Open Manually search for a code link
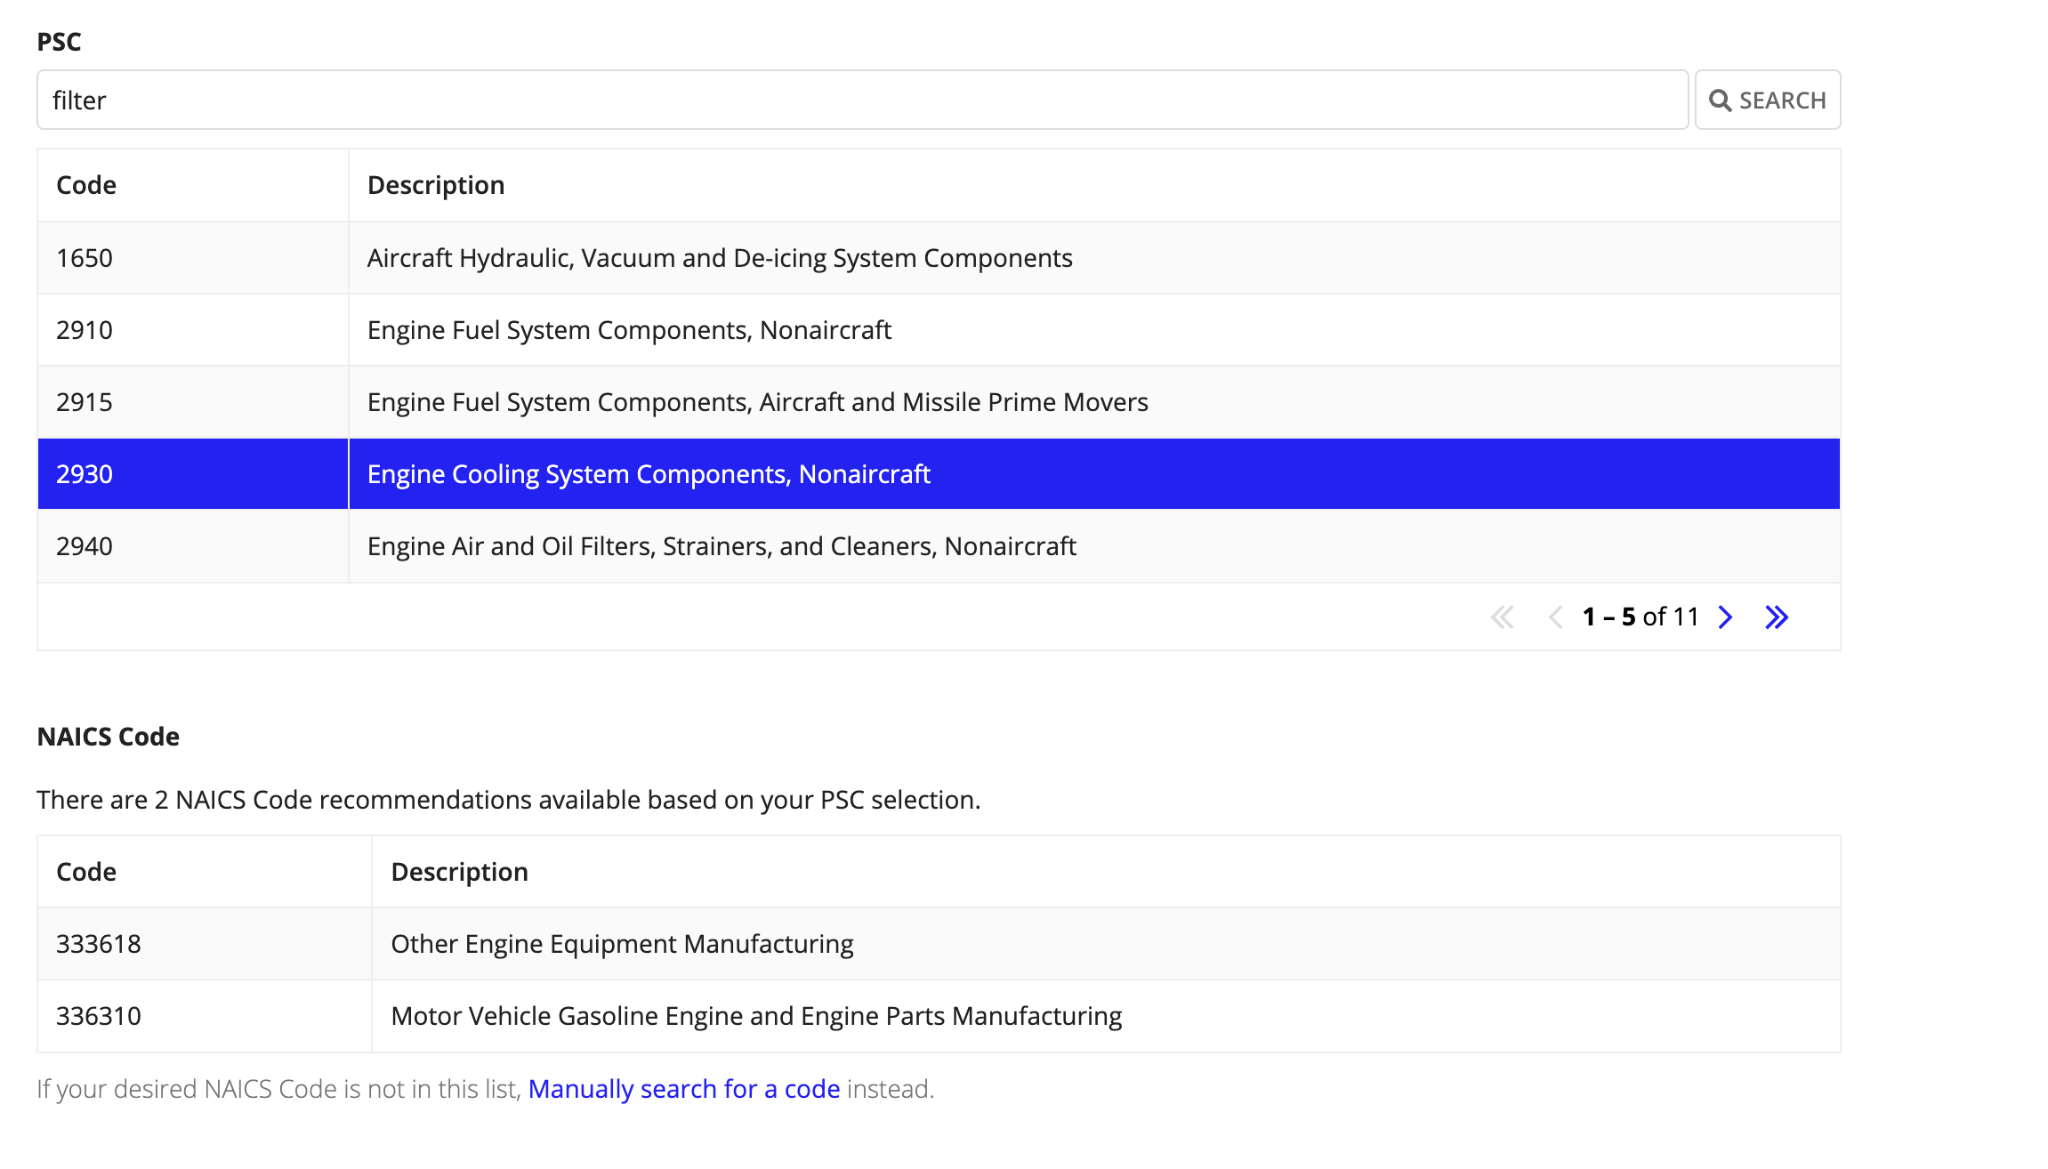Image resolution: width=2048 pixels, height=1169 pixels. (x=684, y=1089)
